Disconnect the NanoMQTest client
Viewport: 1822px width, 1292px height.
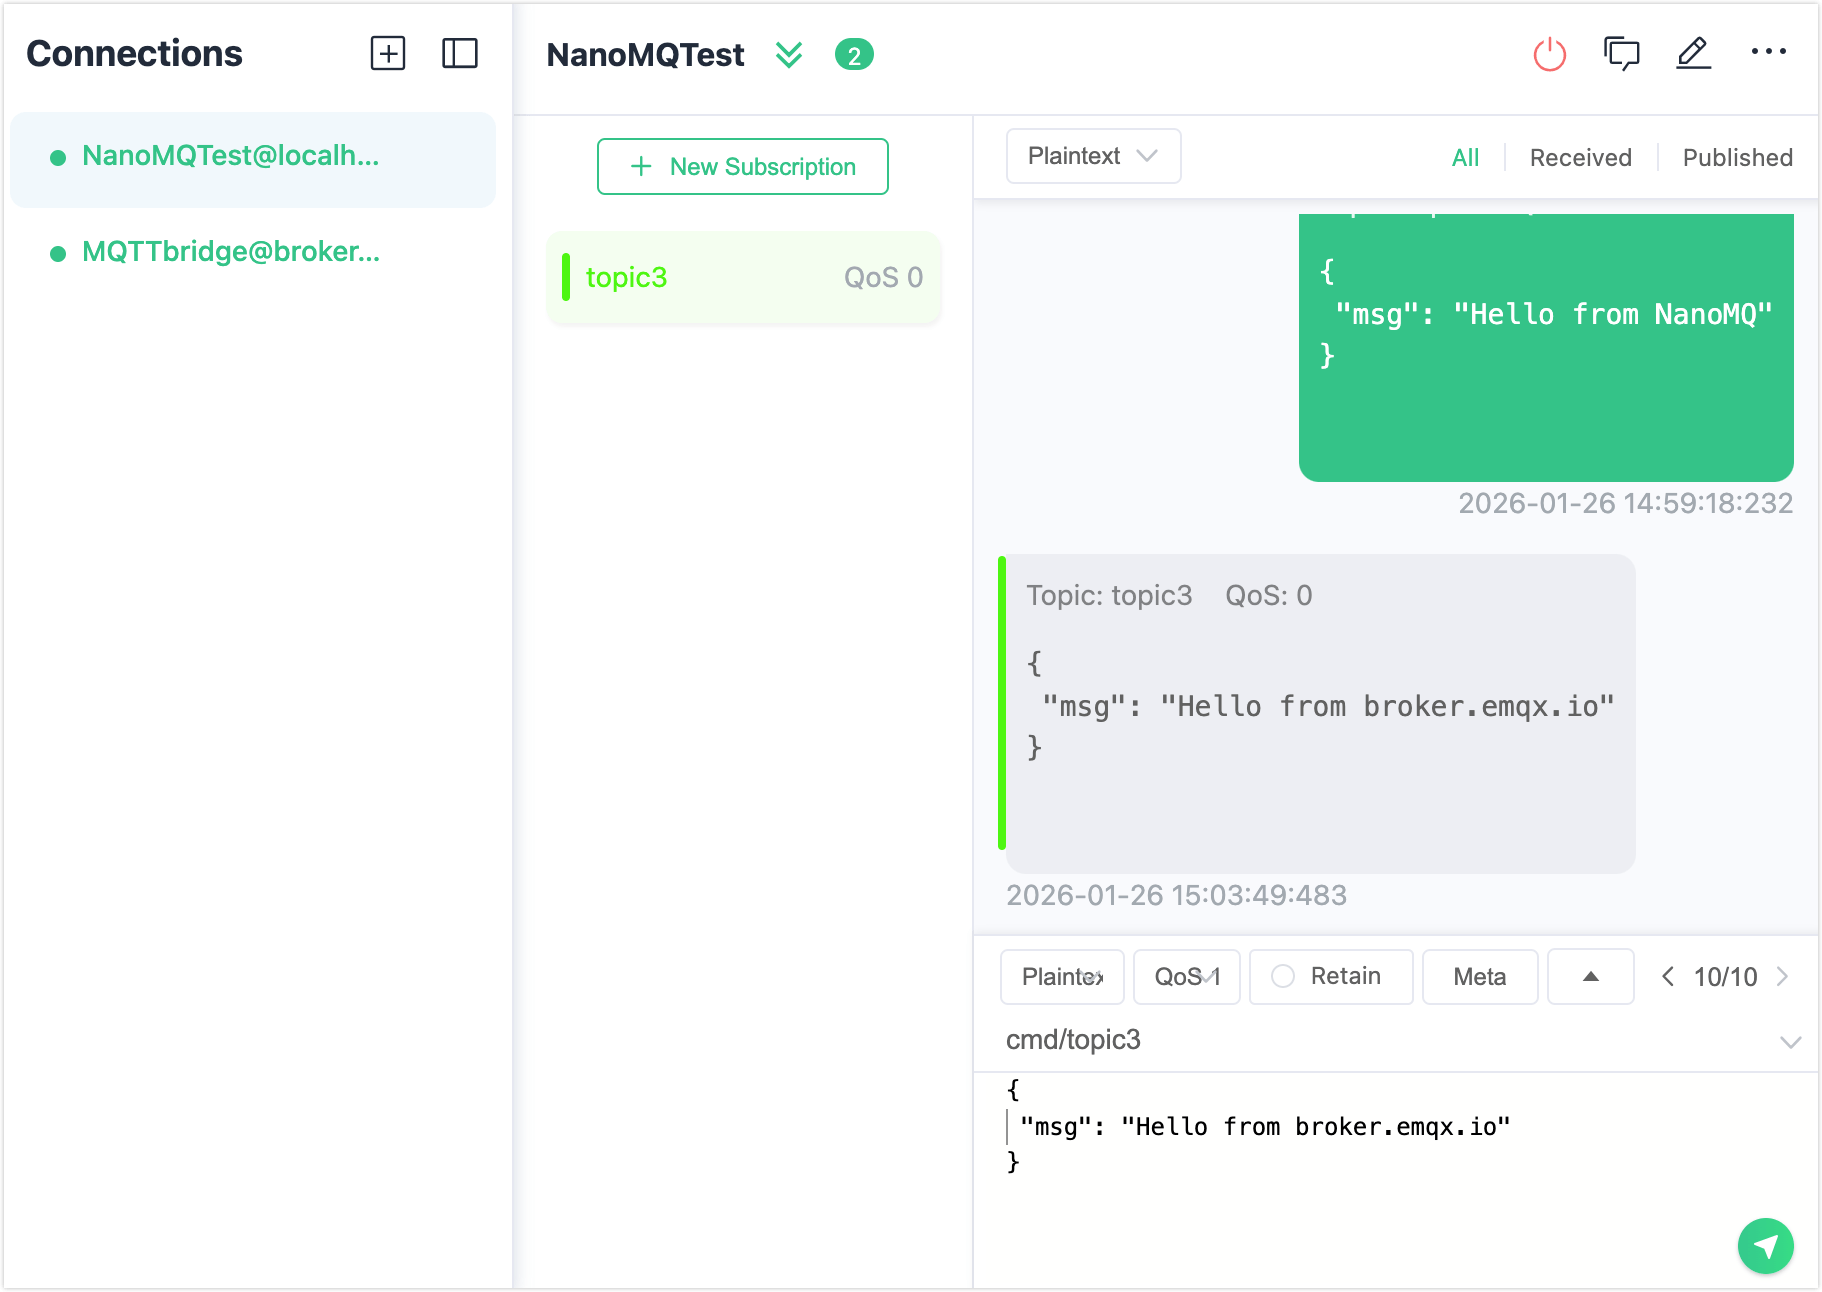1549,54
